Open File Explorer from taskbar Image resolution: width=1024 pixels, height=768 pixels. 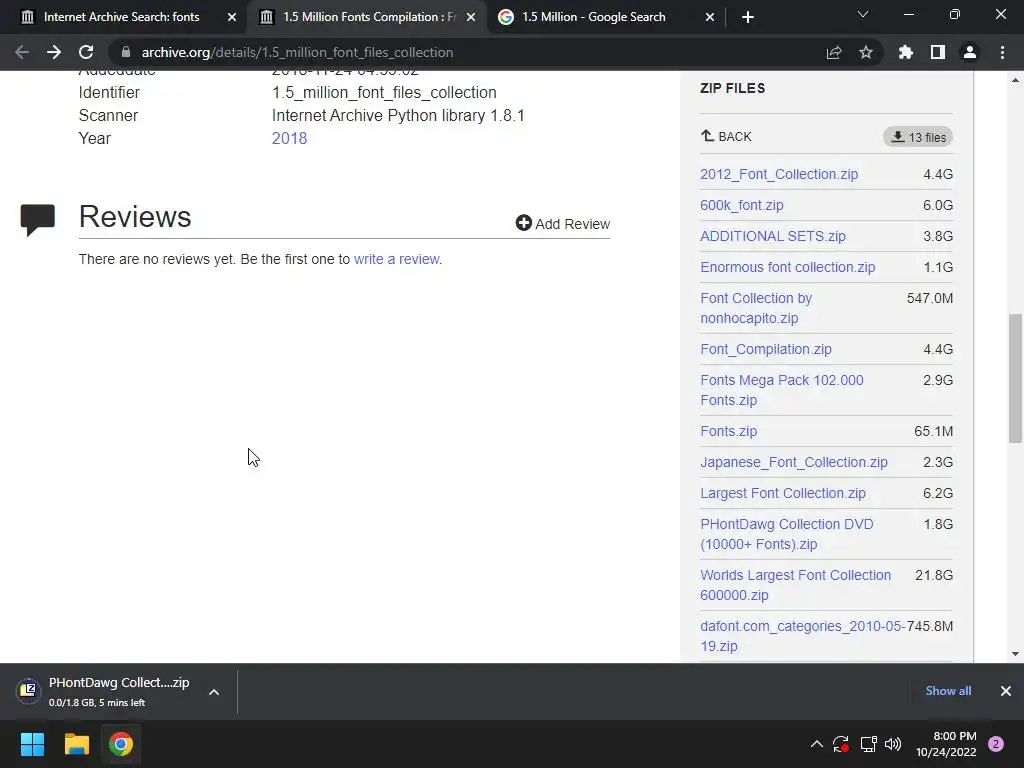tap(76, 744)
